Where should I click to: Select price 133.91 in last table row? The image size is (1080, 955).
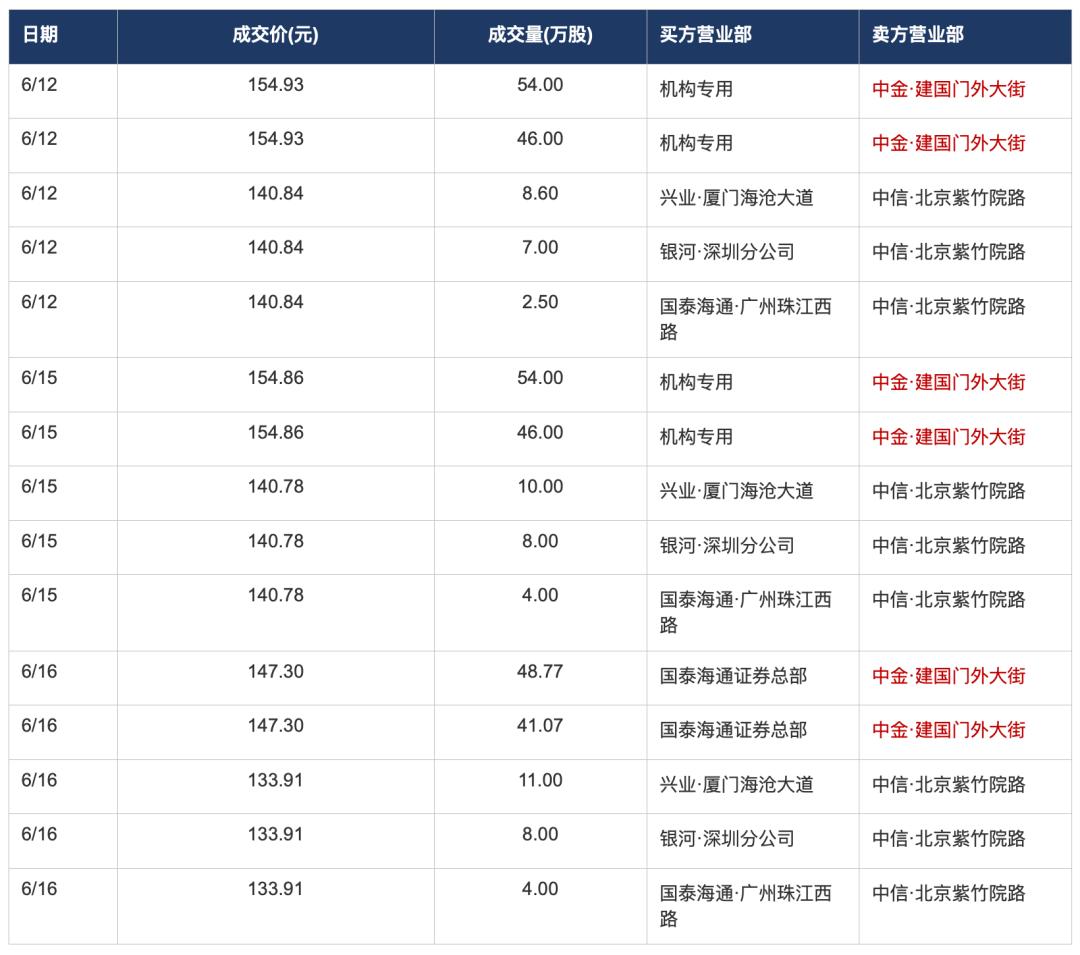click(276, 889)
